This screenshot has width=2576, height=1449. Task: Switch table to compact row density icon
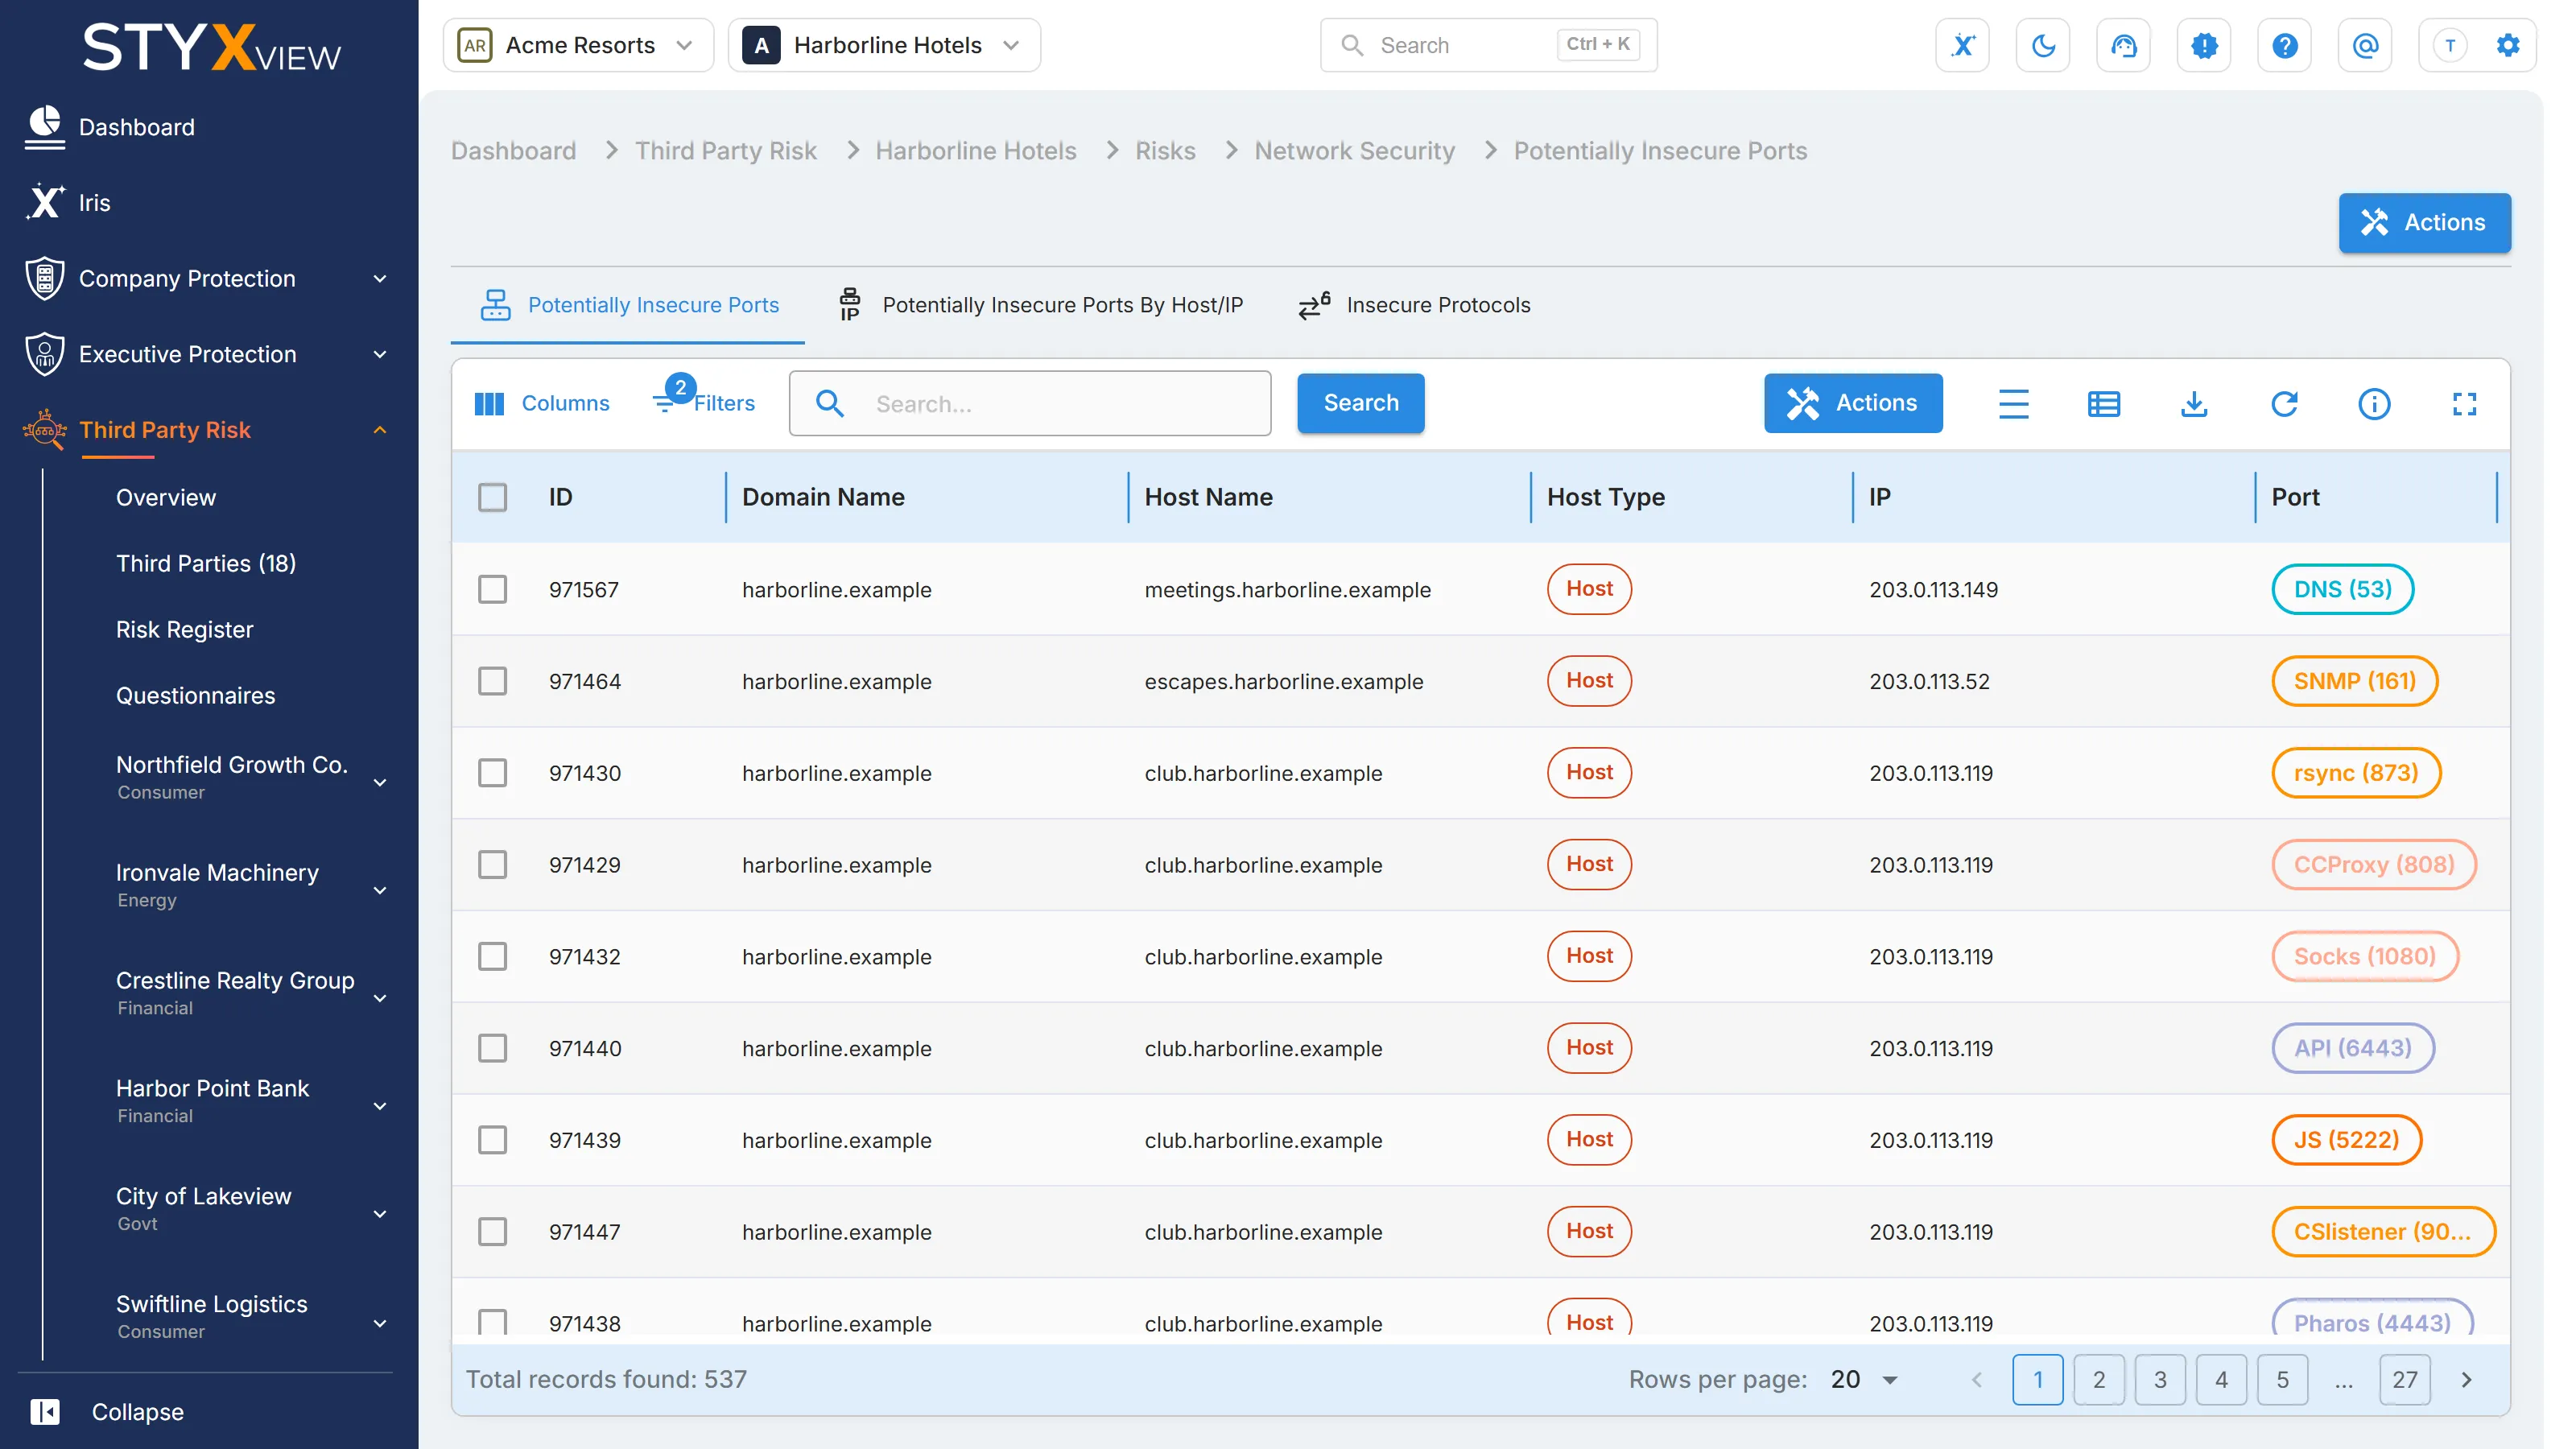[2013, 403]
